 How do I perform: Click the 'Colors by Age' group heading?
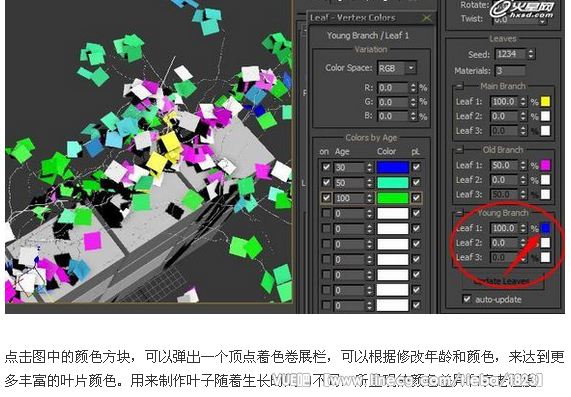(x=371, y=138)
